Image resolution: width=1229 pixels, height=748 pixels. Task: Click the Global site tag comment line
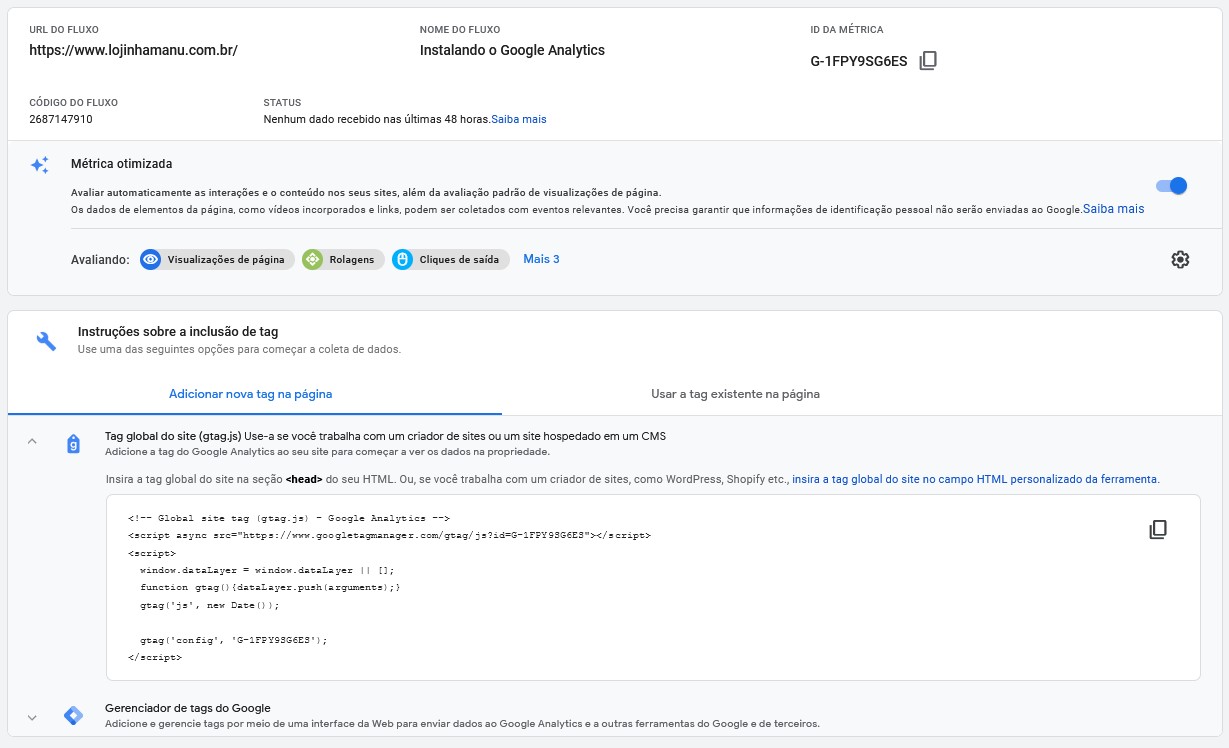[x=289, y=518]
